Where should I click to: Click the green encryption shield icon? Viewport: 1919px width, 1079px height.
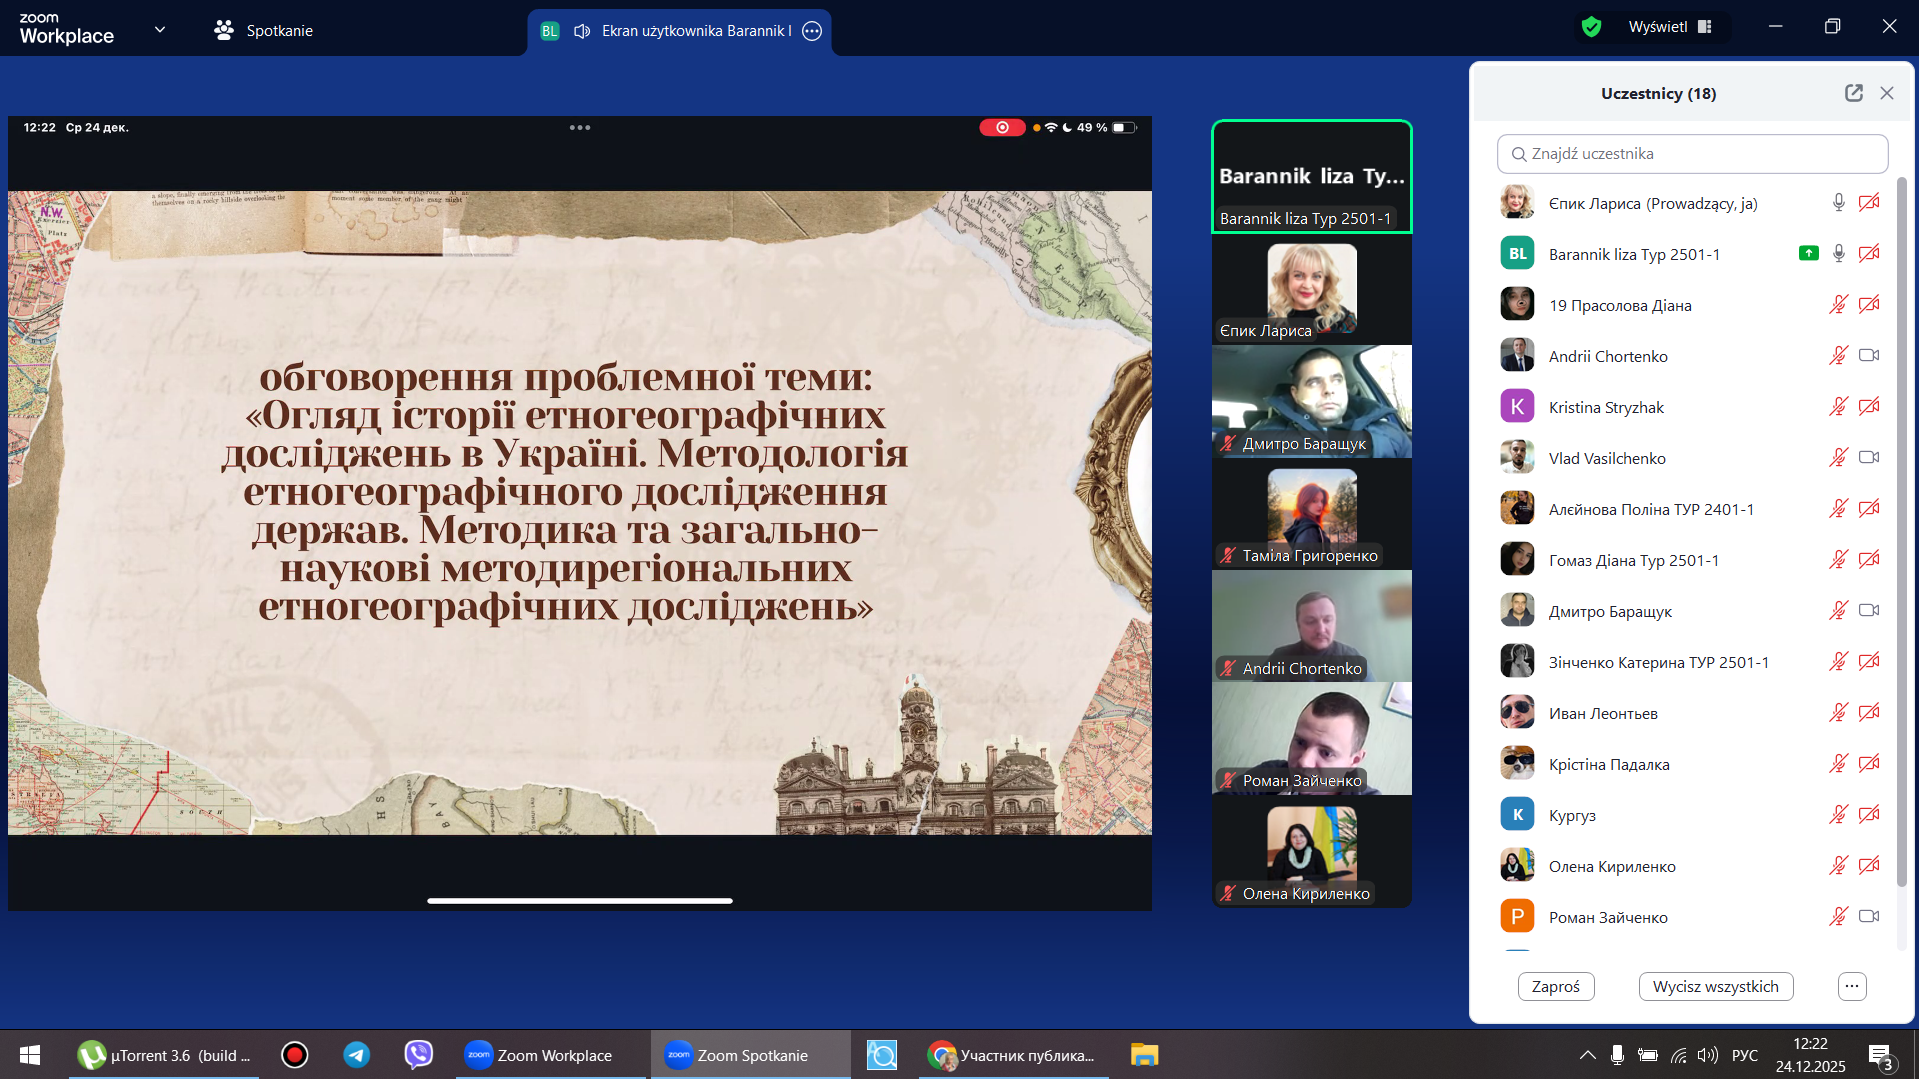coord(1591,27)
